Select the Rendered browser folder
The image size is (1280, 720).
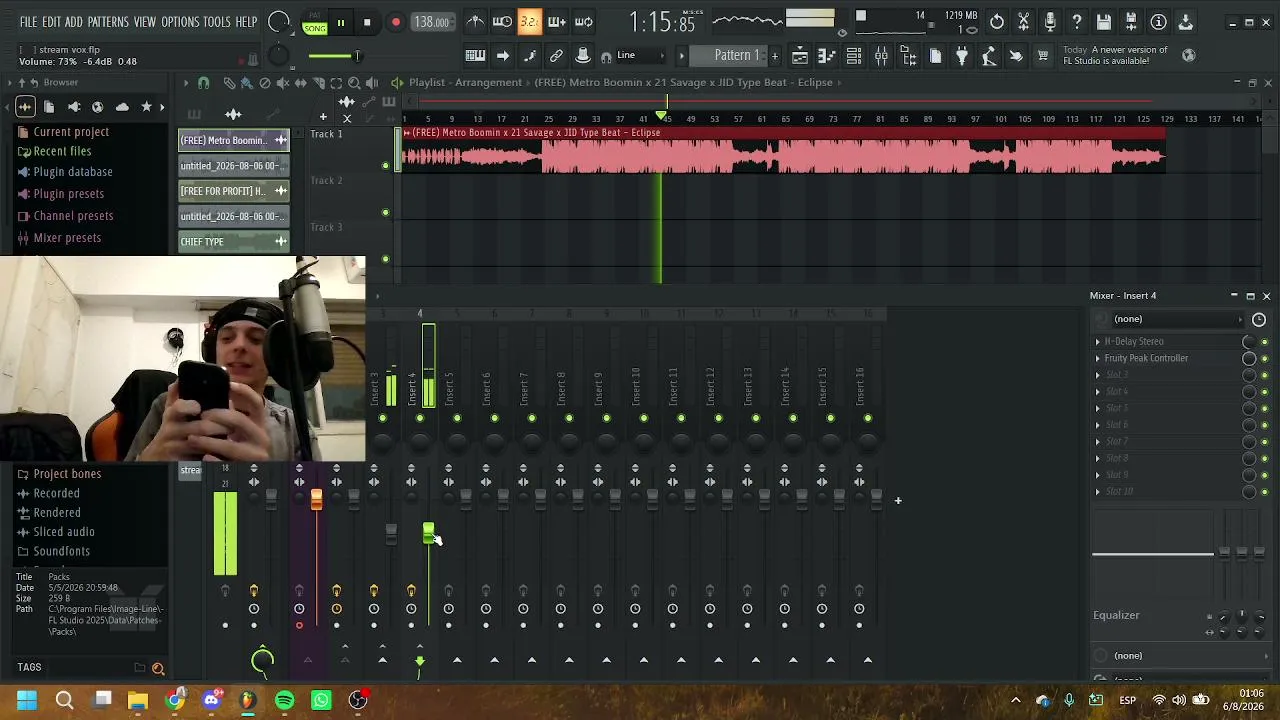pos(57,513)
